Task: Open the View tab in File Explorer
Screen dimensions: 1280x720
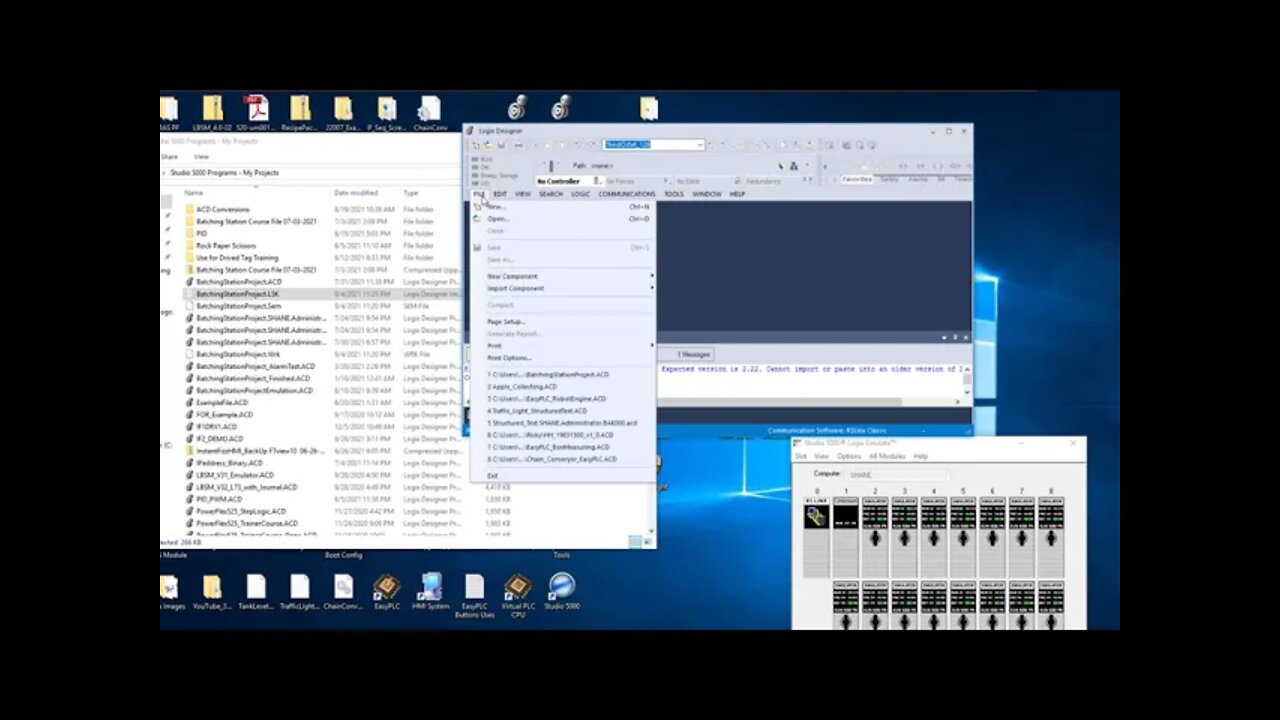Action: (x=201, y=157)
